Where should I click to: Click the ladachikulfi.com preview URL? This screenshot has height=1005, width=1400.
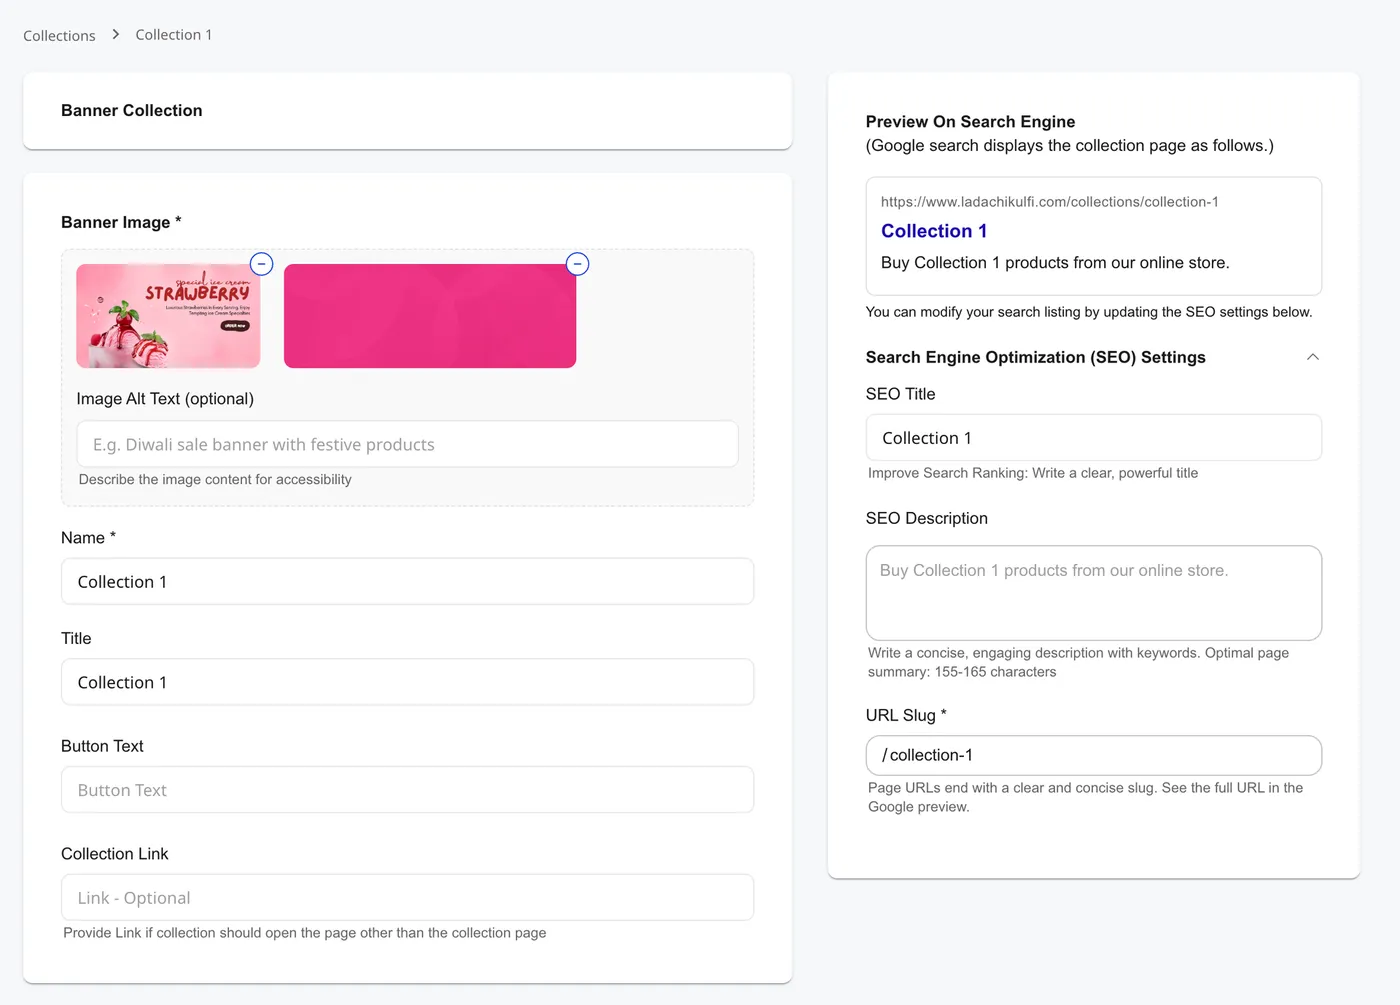(1049, 202)
